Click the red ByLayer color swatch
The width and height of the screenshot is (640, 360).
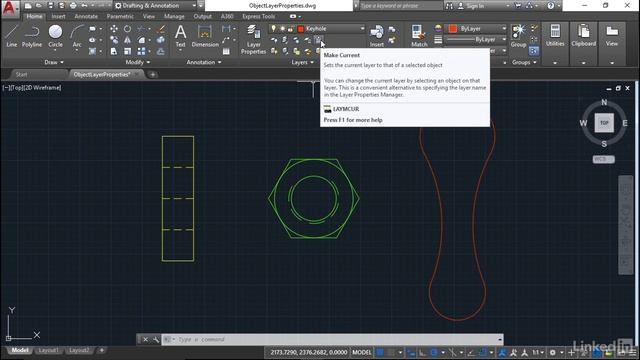(453, 29)
